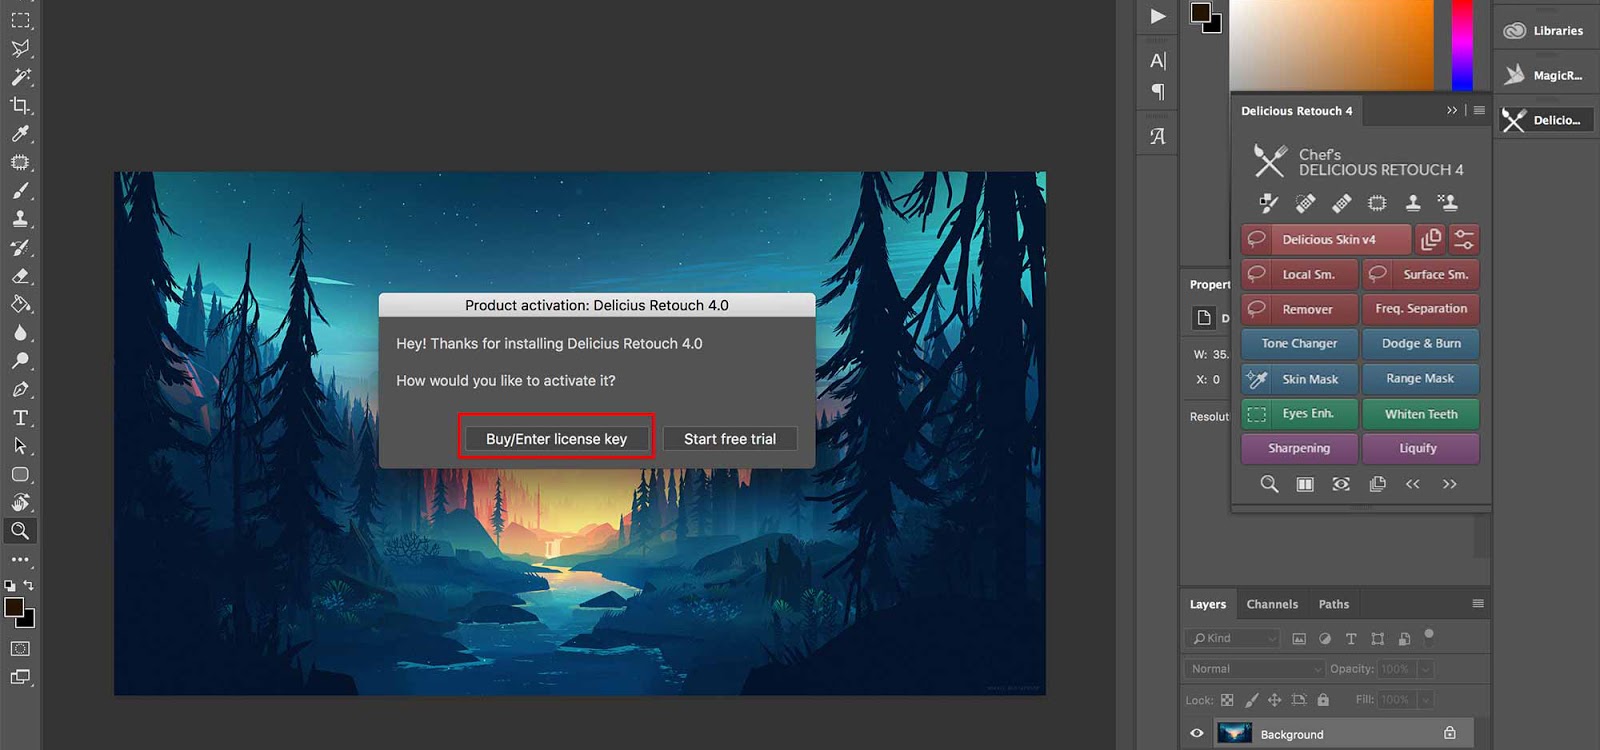Open the MagicR... panel tab
The height and width of the screenshot is (750, 1600).
(x=1546, y=75)
